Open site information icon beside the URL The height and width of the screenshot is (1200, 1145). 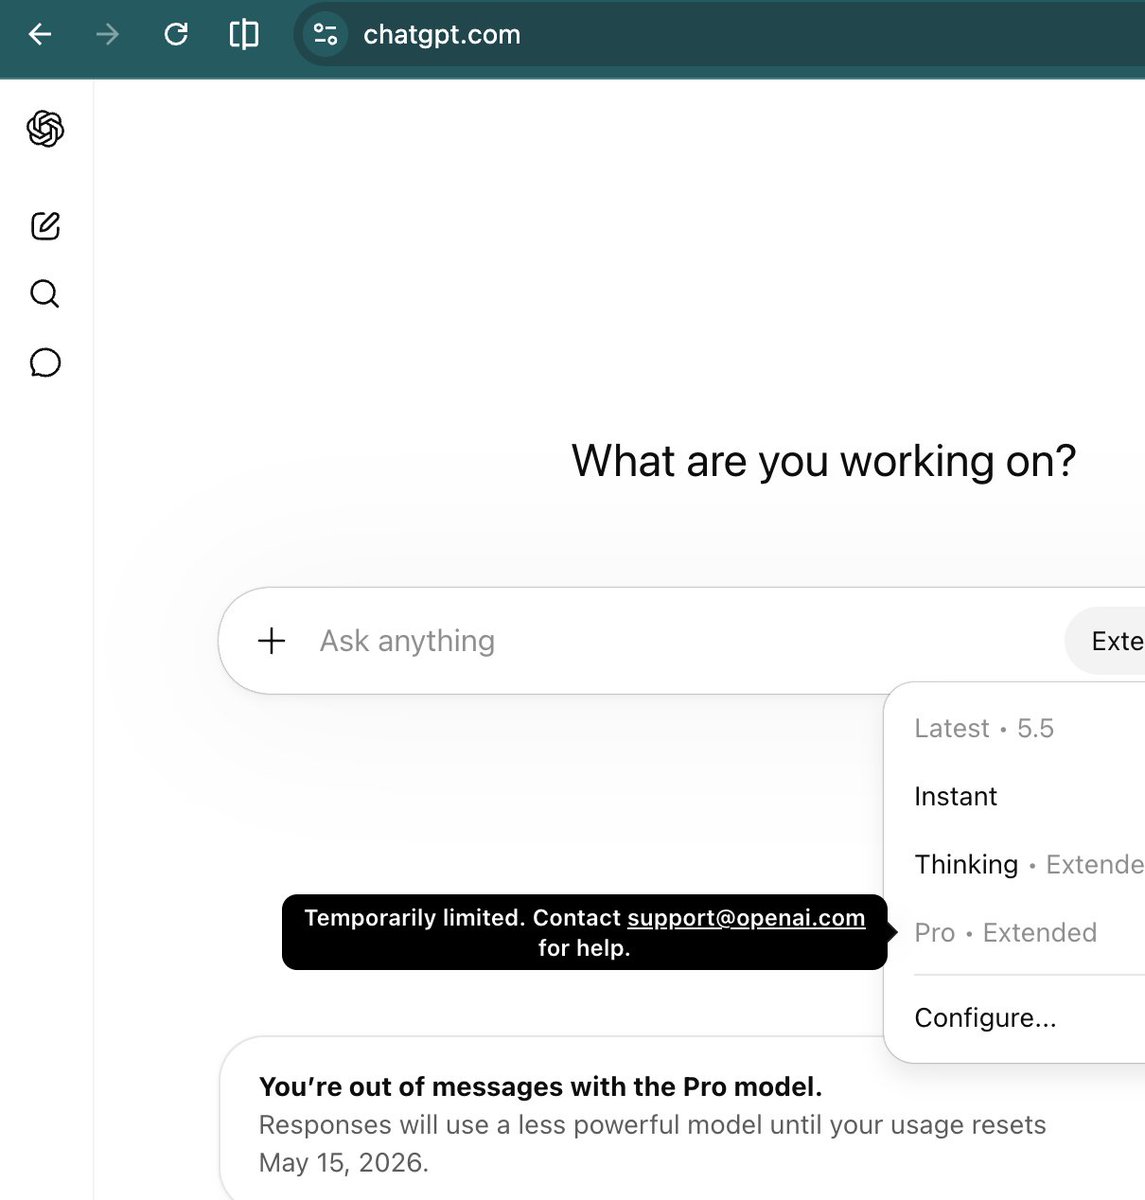pos(325,35)
